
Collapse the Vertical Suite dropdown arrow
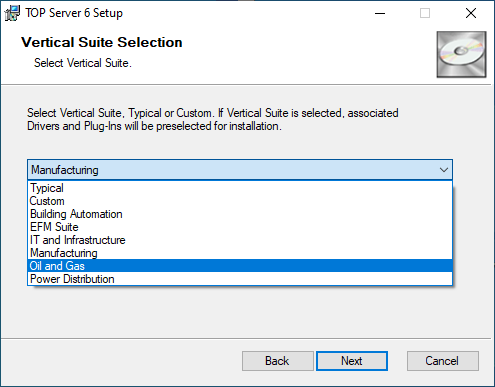(x=444, y=170)
